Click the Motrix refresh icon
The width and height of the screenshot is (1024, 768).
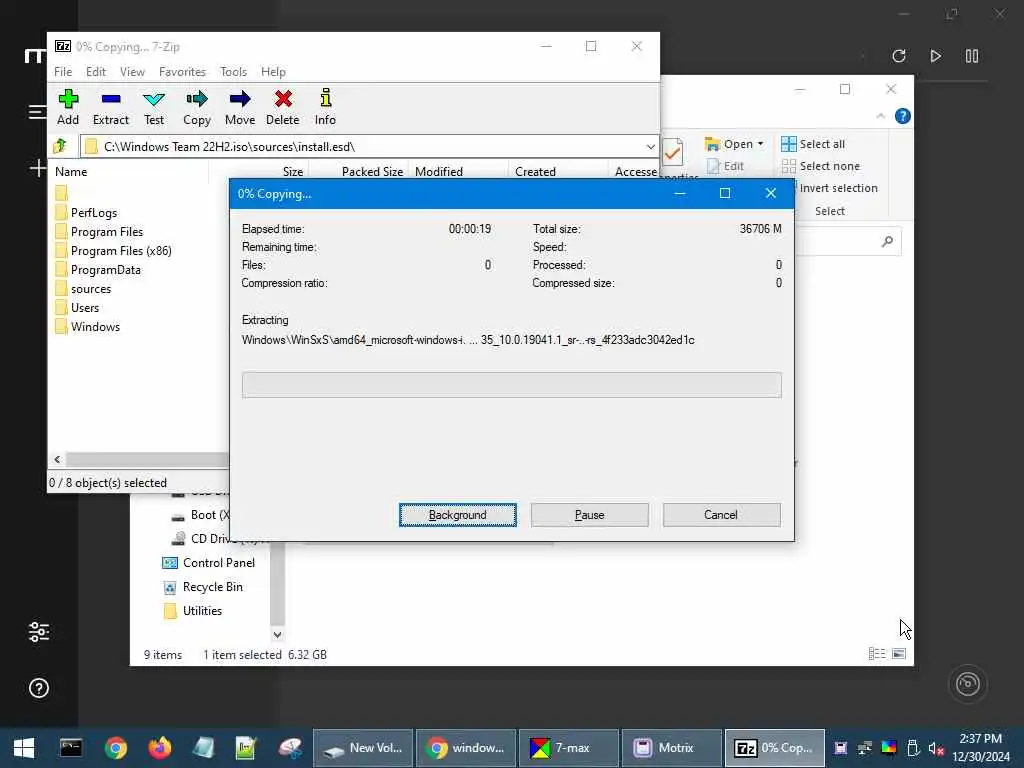(899, 56)
